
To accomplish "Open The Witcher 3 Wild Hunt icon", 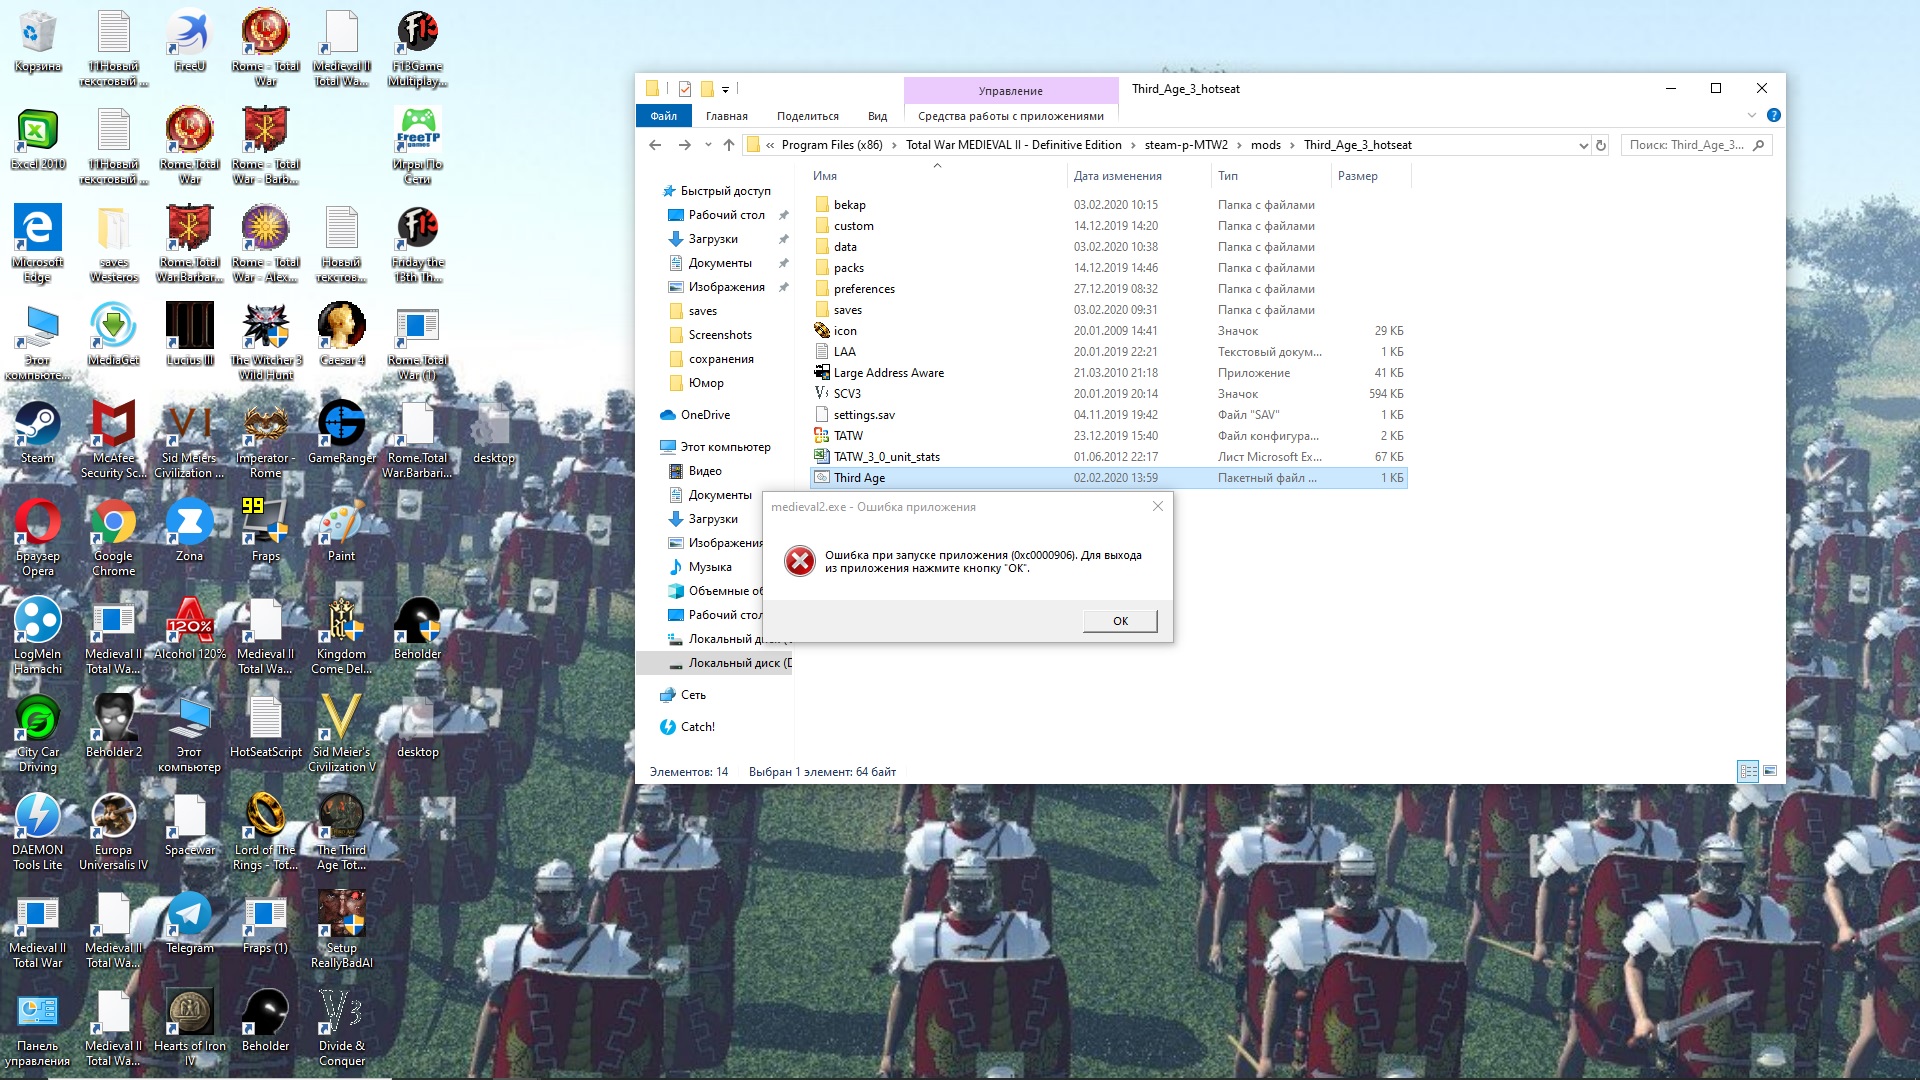I will coord(265,342).
